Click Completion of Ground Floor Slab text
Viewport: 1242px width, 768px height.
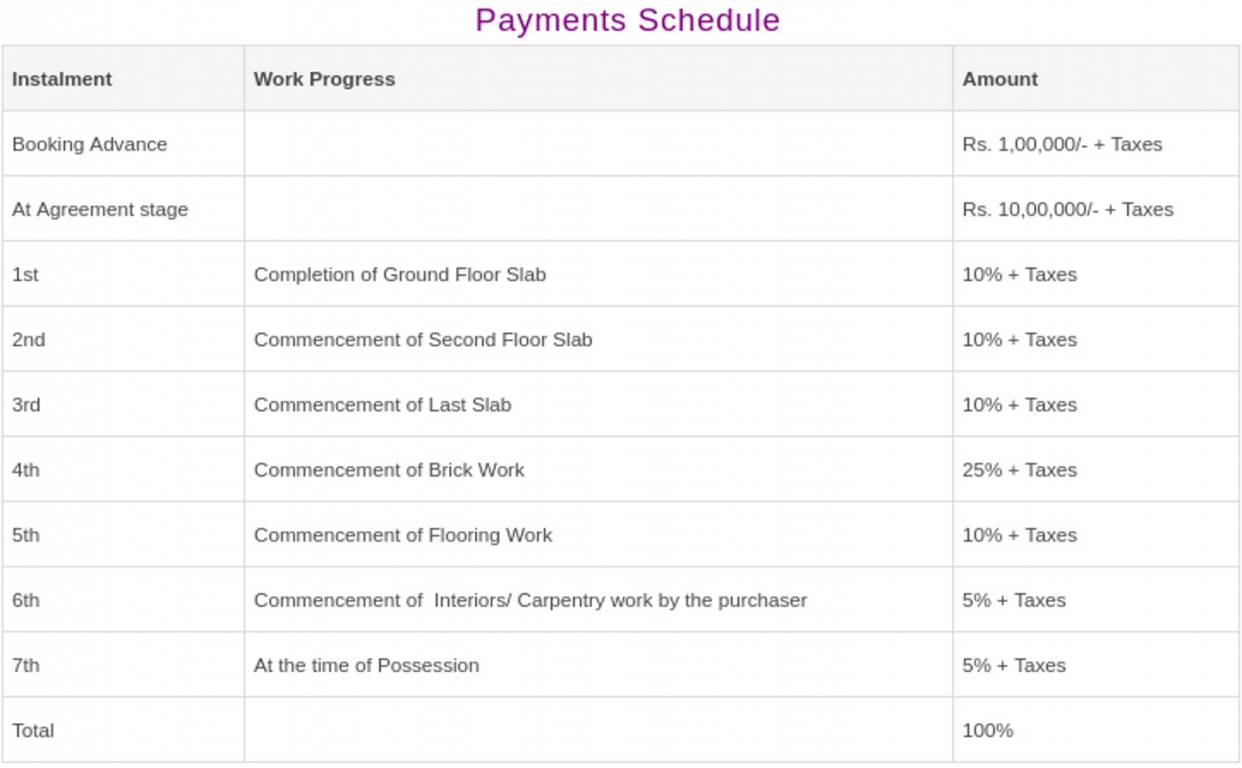click(x=400, y=274)
